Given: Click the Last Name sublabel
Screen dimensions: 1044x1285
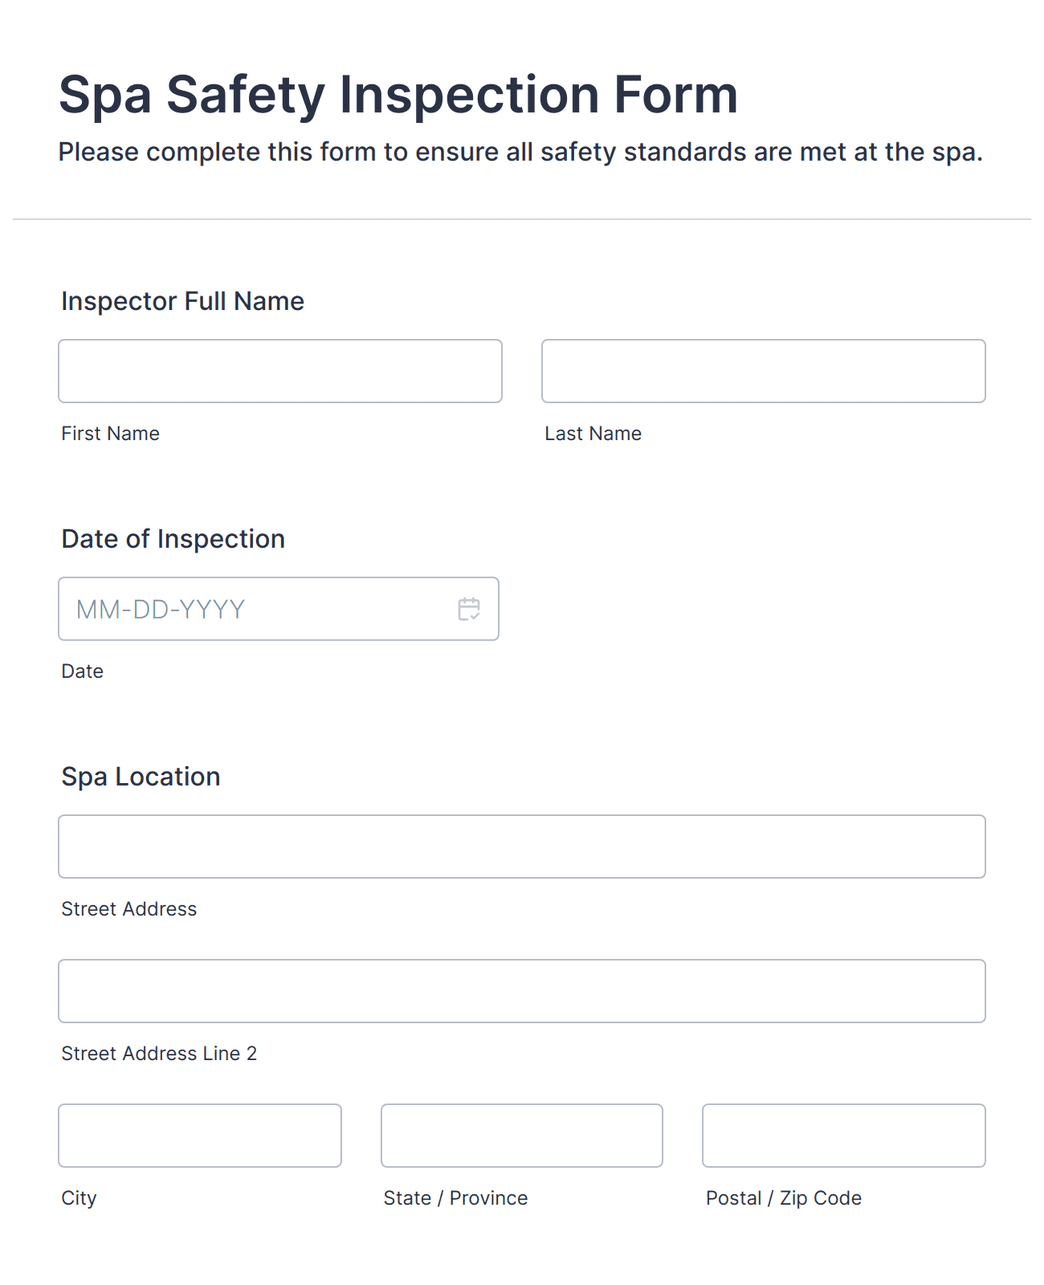Looking at the screenshot, I should (x=593, y=433).
